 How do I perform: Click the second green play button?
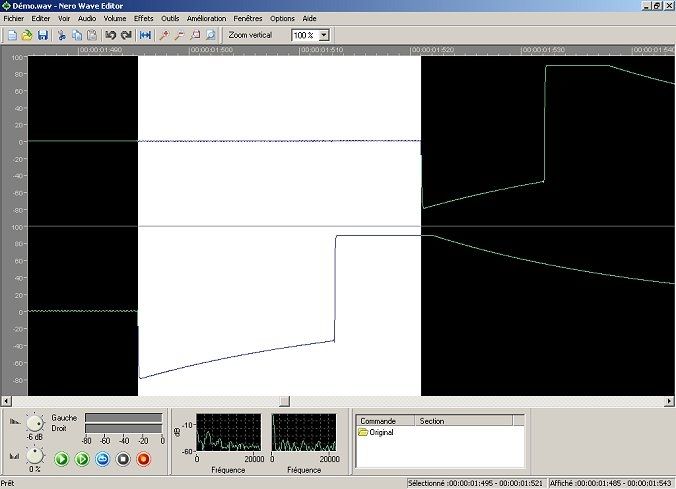[82, 459]
